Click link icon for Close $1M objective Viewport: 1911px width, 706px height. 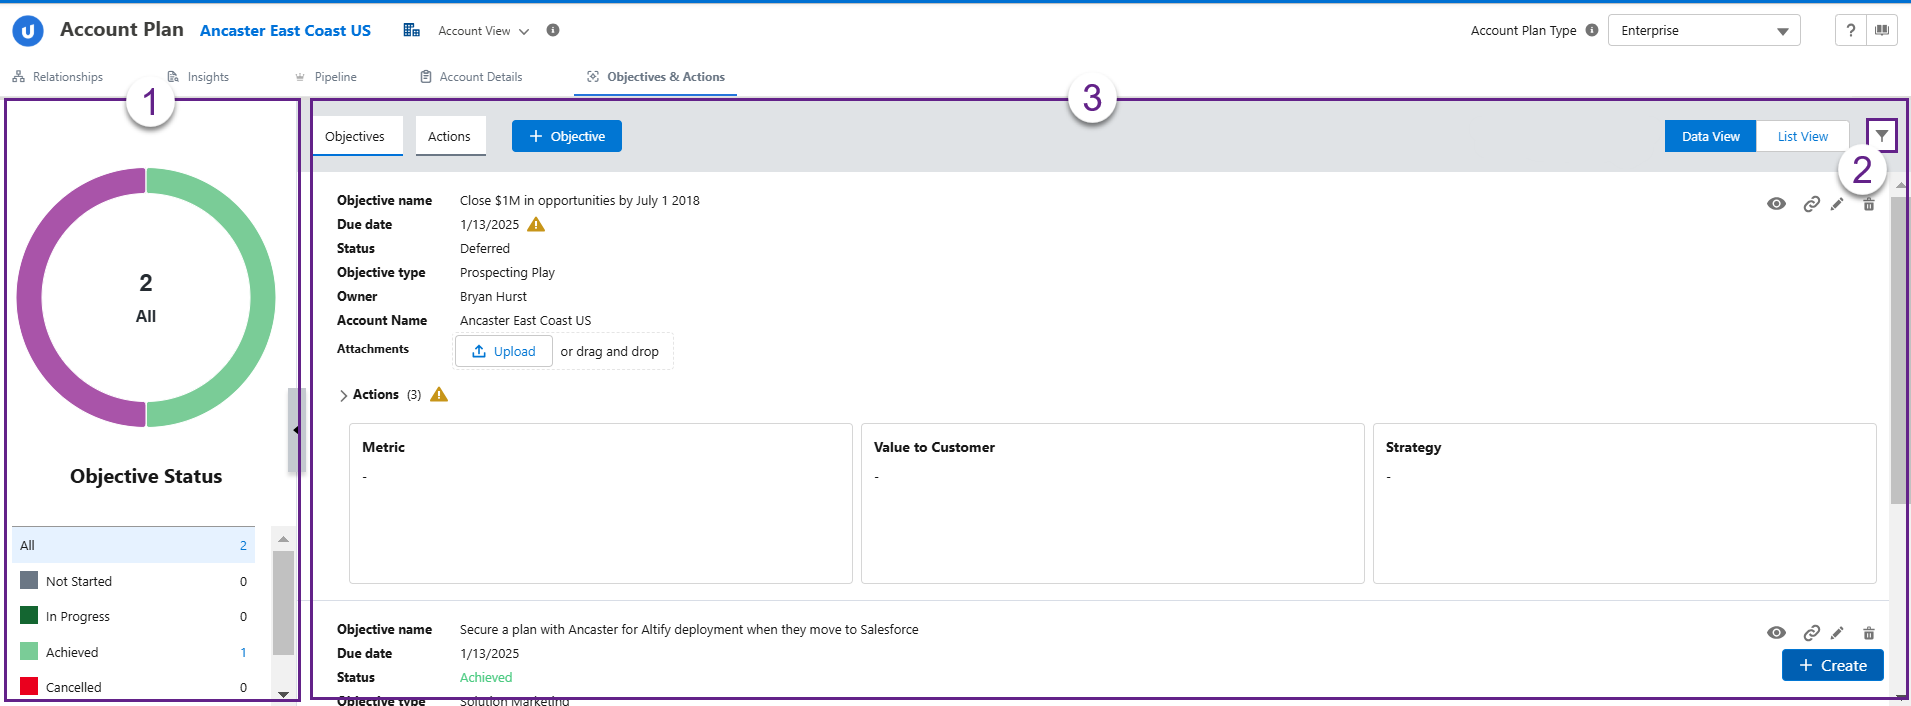pos(1811,204)
